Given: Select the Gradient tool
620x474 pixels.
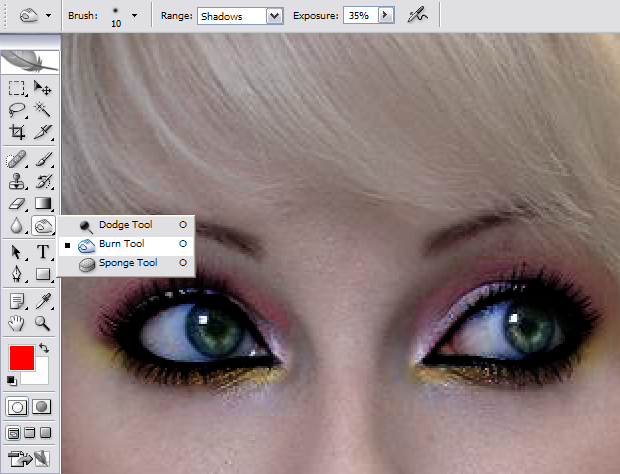Looking at the screenshot, I should (x=42, y=204).
